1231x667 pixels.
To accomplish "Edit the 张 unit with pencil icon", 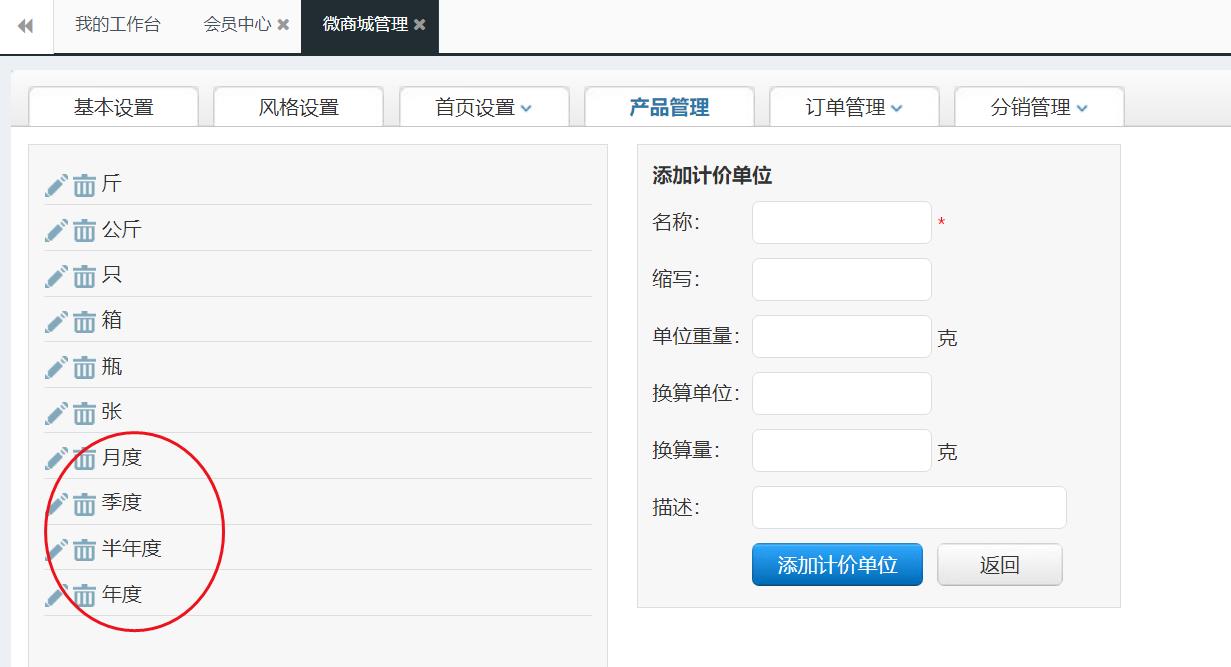I will pyautogui.click(x=56, y=413).
